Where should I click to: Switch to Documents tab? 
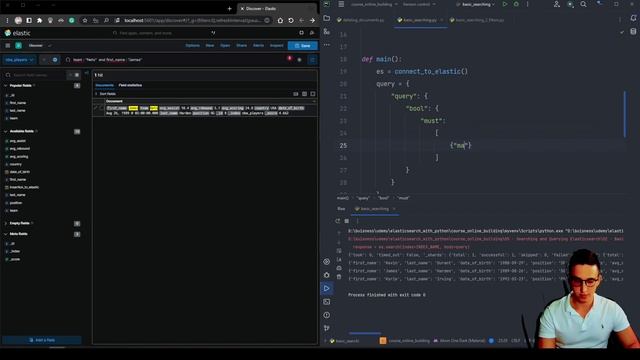click(x=104, y=85)
